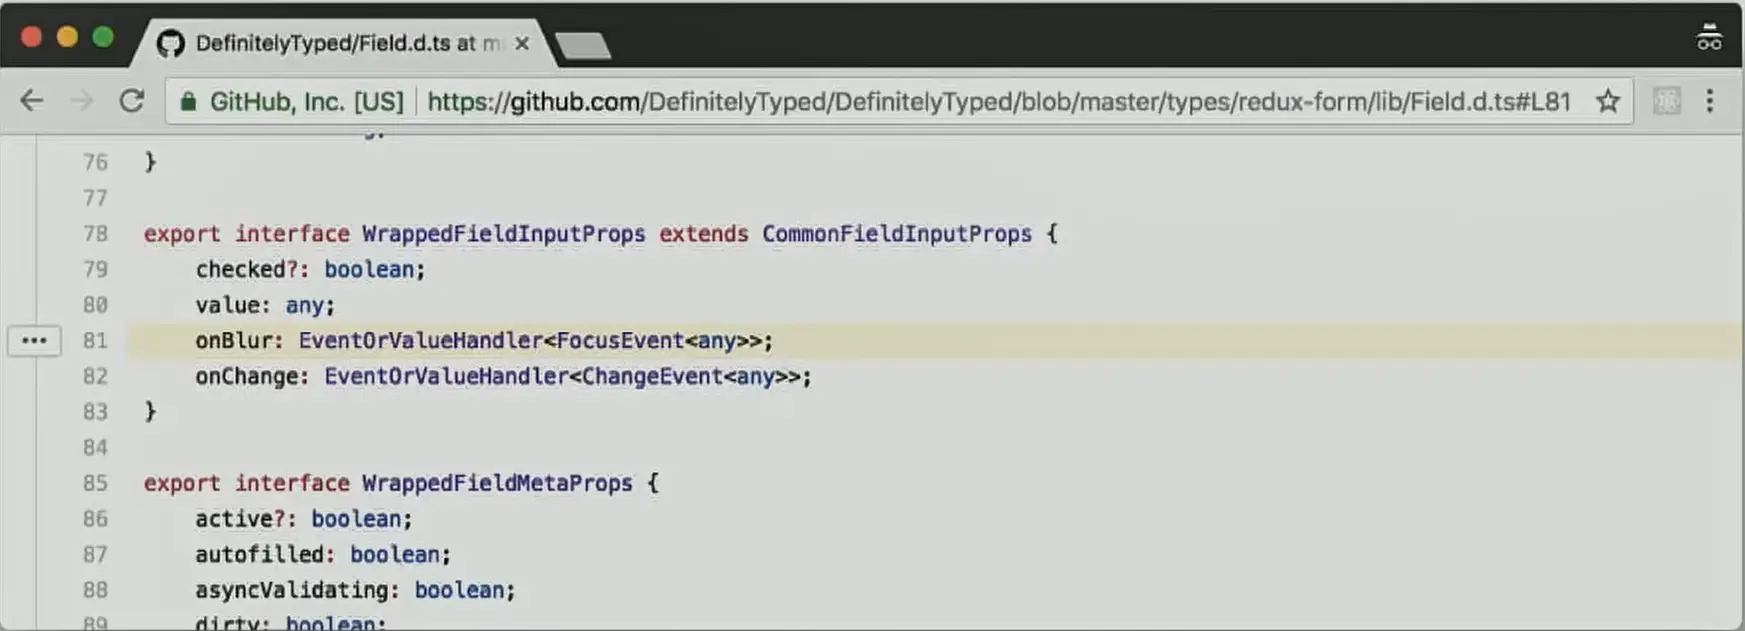Click line number 88
Viewport: 1745px width, 631px height.
(x=95, y=590)
